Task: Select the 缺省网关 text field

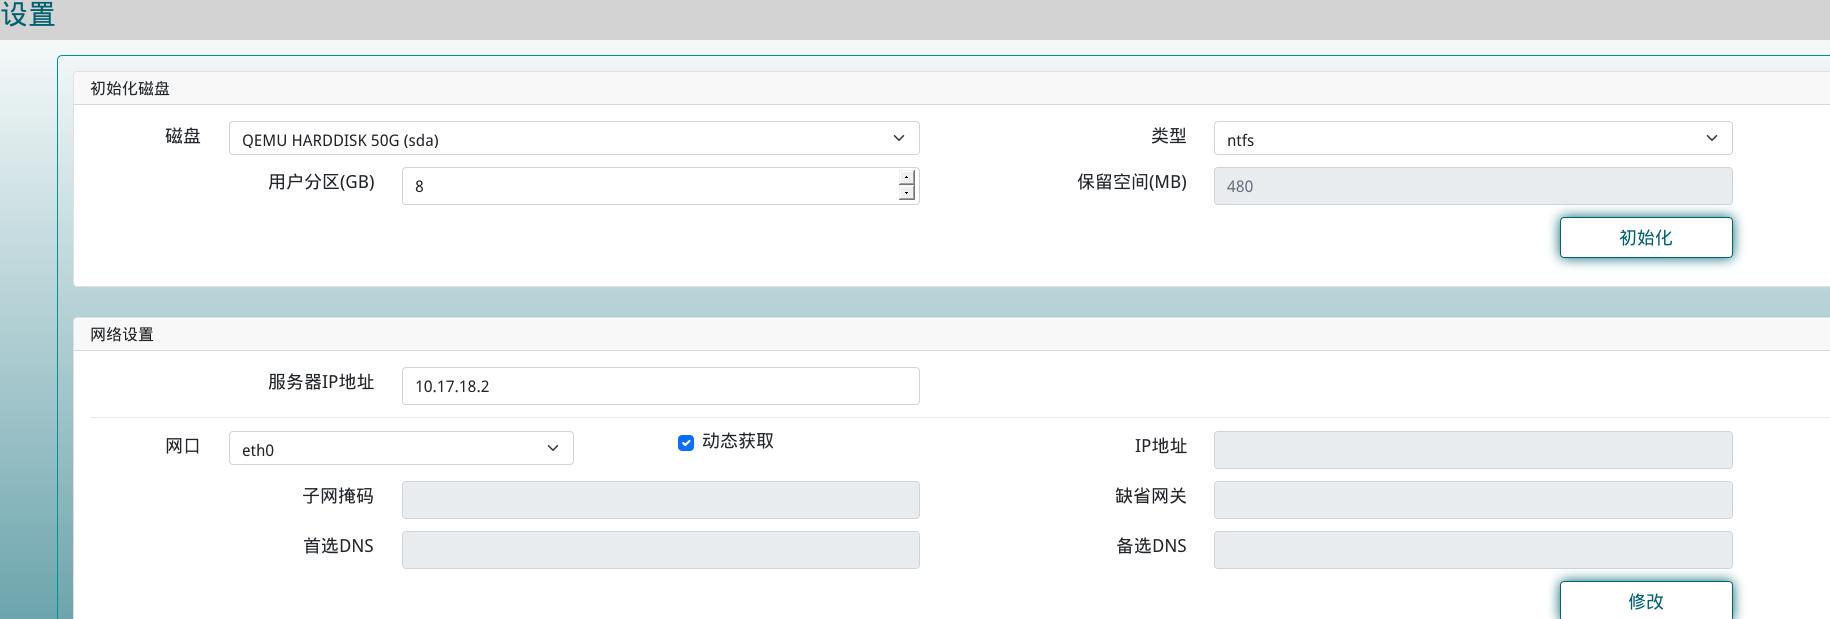Action: click(1472, 500)
